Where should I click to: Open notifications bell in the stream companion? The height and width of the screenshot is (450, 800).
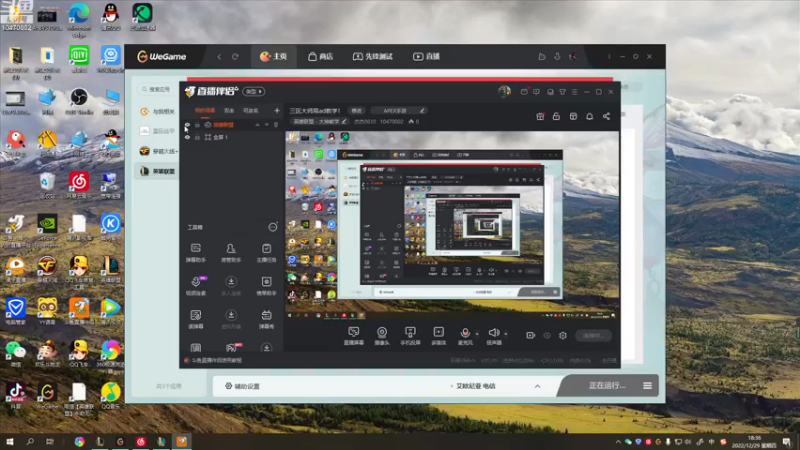[589, 116]
